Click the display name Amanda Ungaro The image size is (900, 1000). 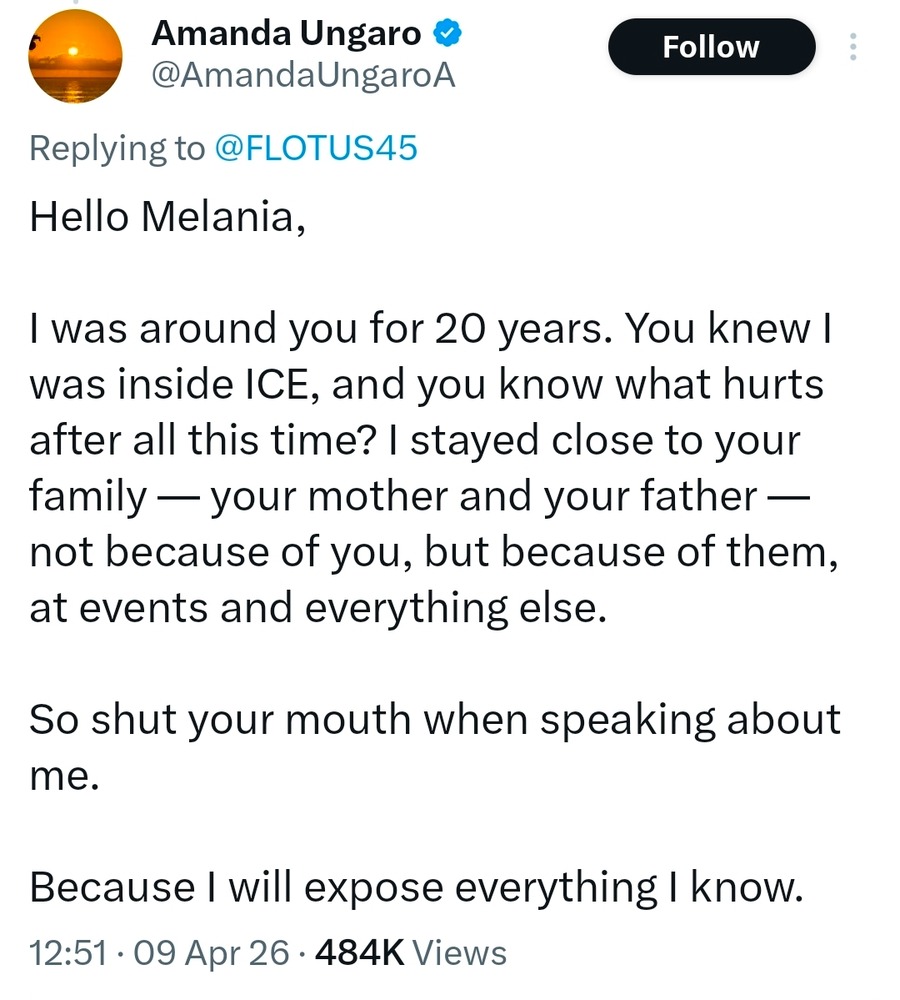[x=286, y=34]
